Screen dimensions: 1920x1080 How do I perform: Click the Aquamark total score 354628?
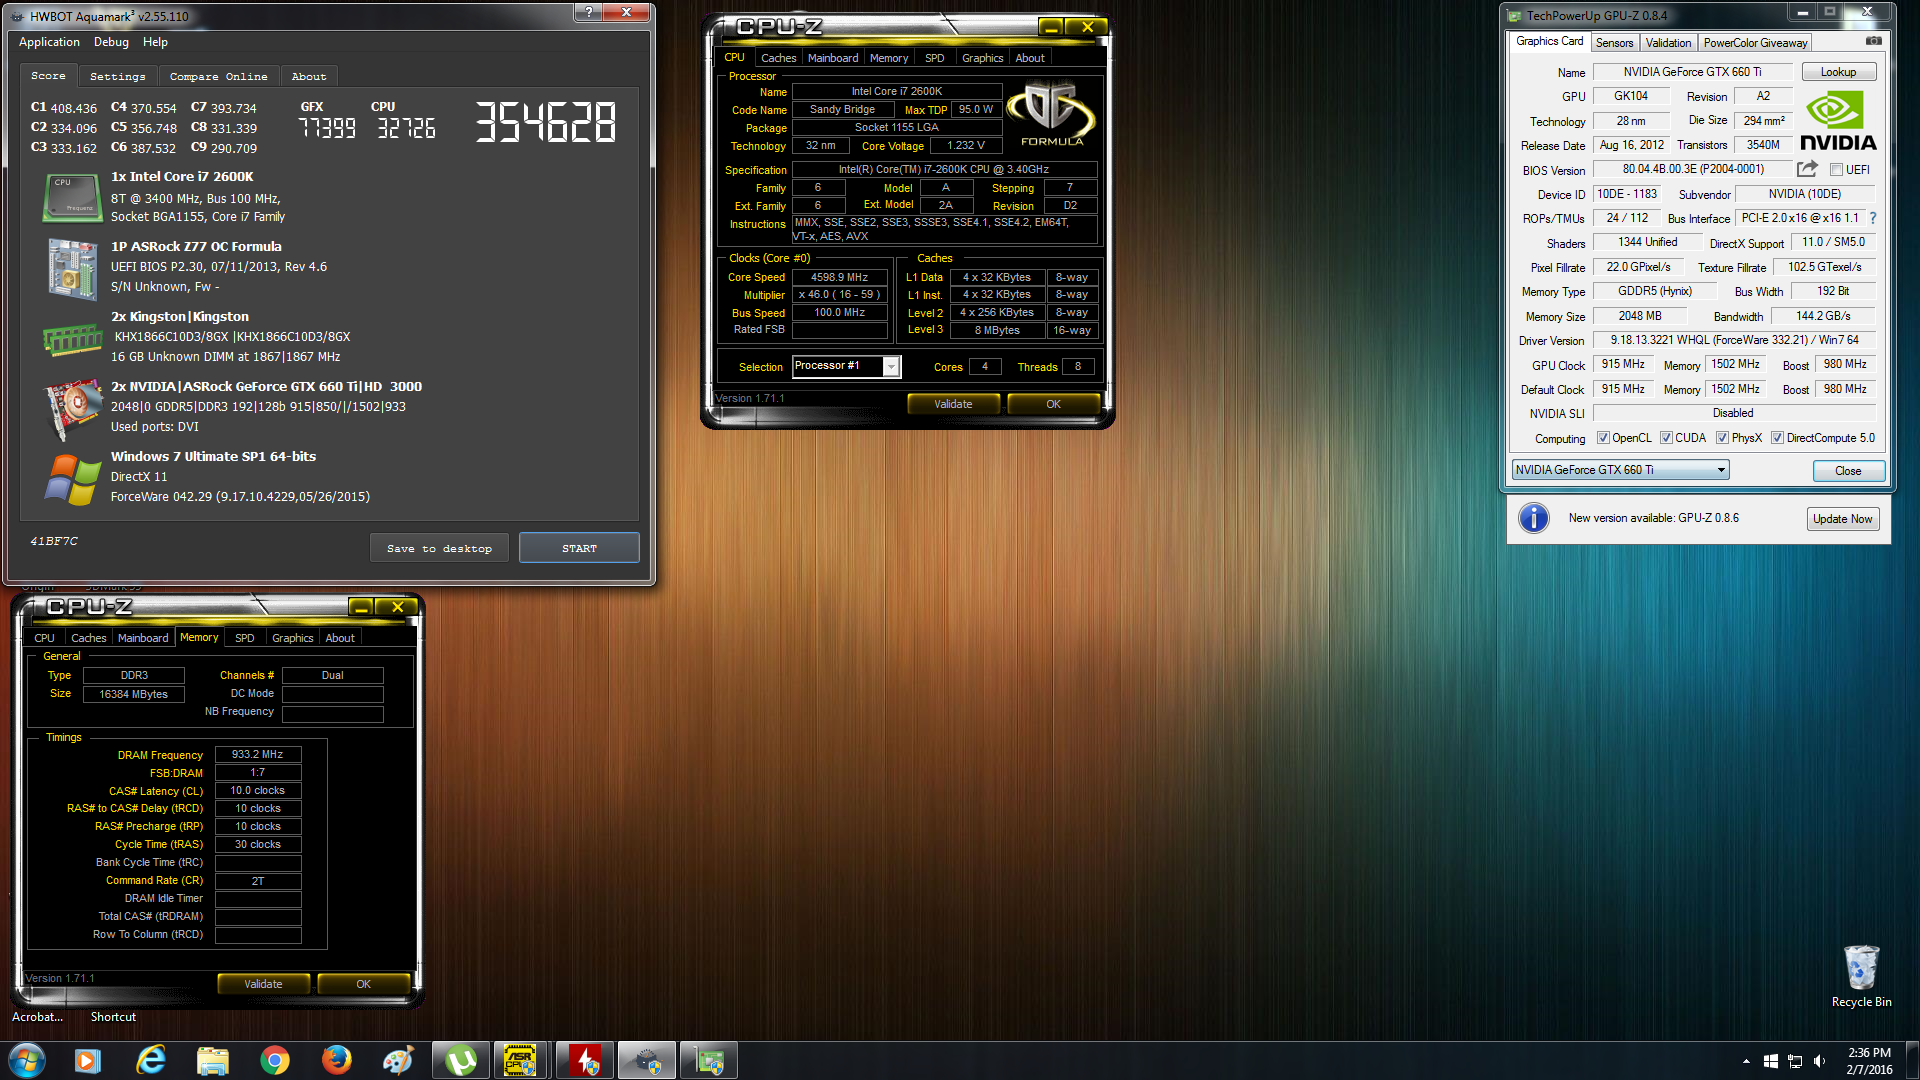(546, 123)
